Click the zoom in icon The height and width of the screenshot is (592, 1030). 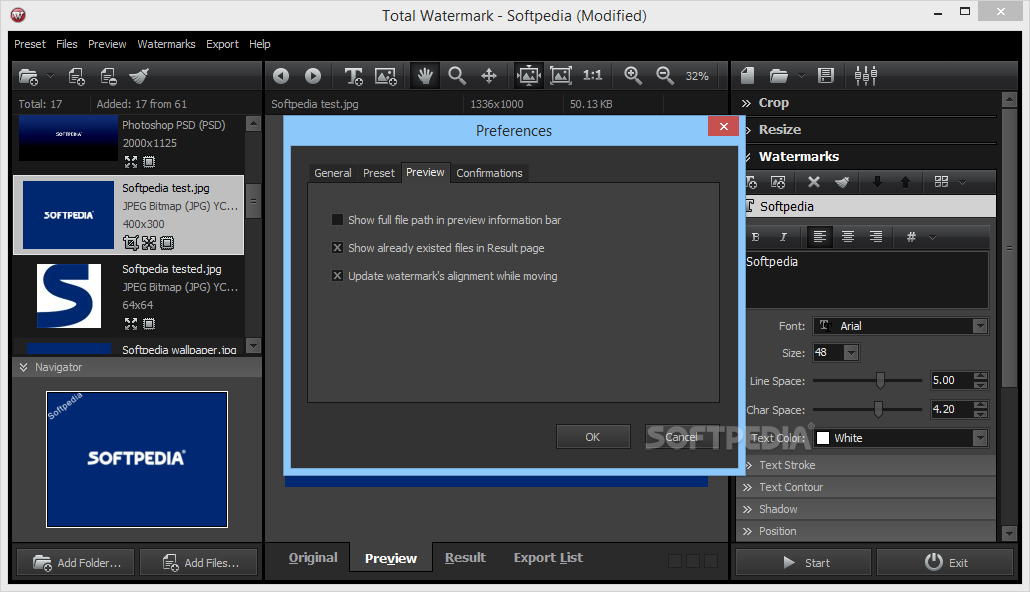click(633, 76)
